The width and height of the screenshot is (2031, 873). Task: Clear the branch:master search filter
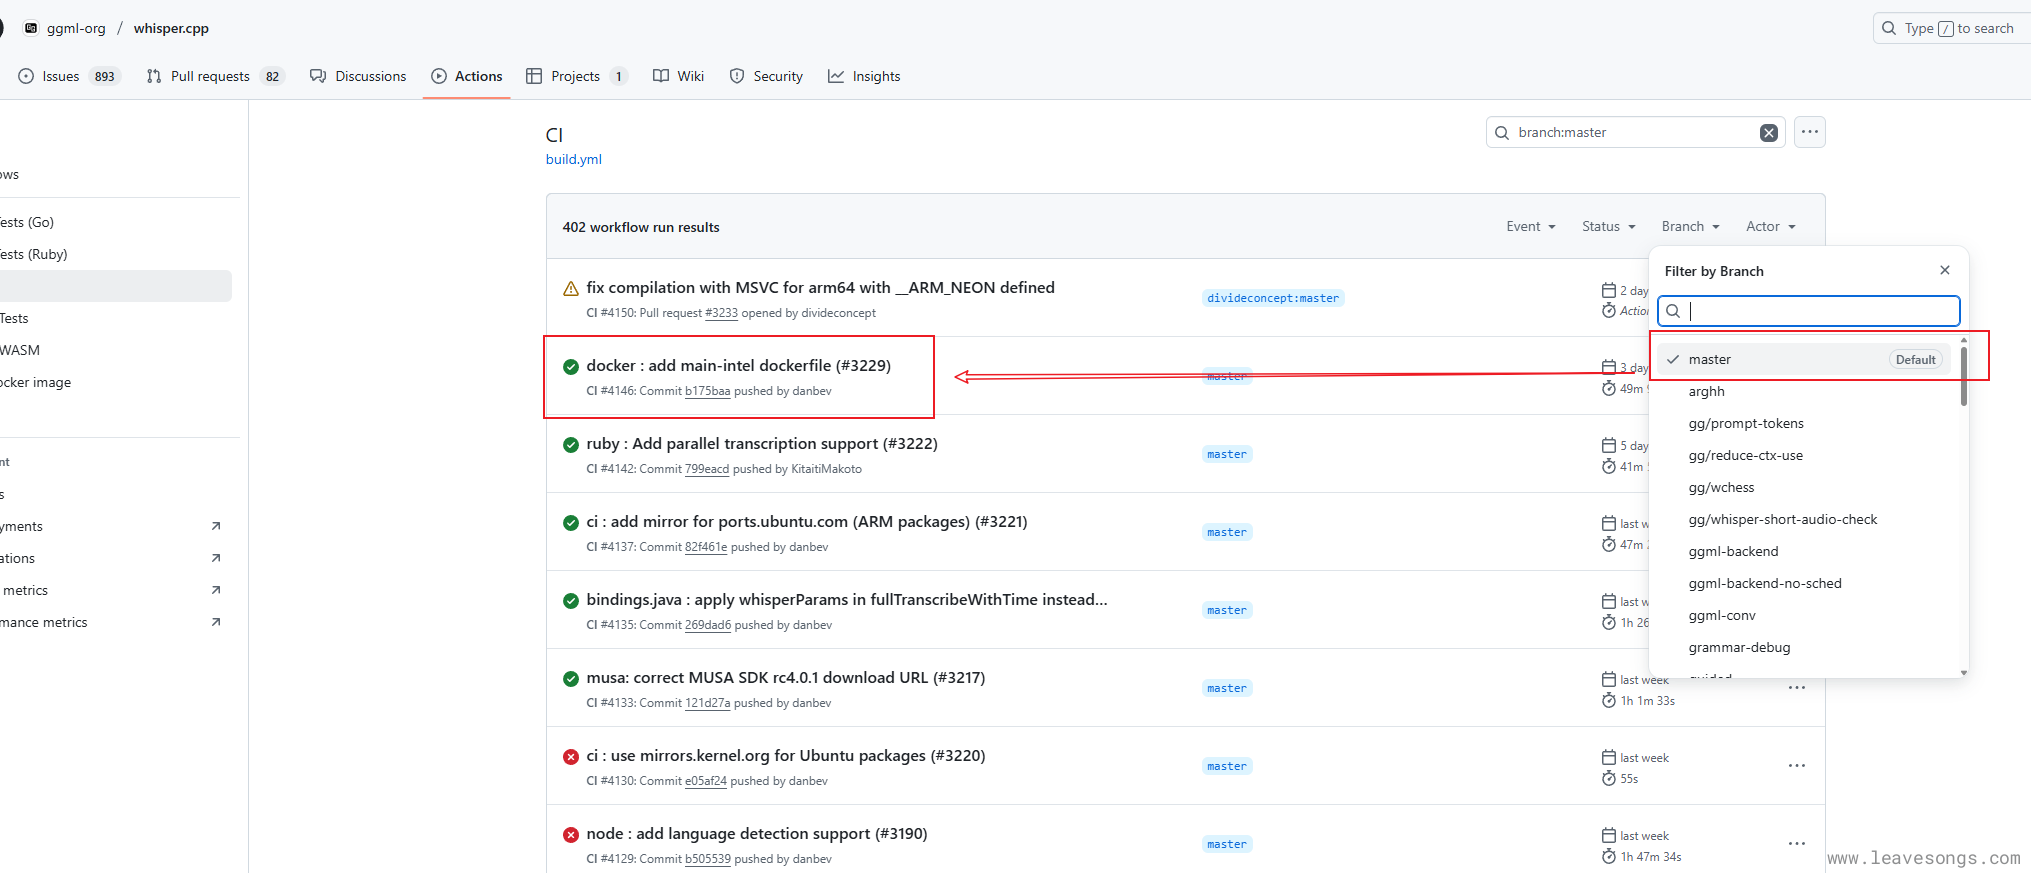(x=1768, y=133)
